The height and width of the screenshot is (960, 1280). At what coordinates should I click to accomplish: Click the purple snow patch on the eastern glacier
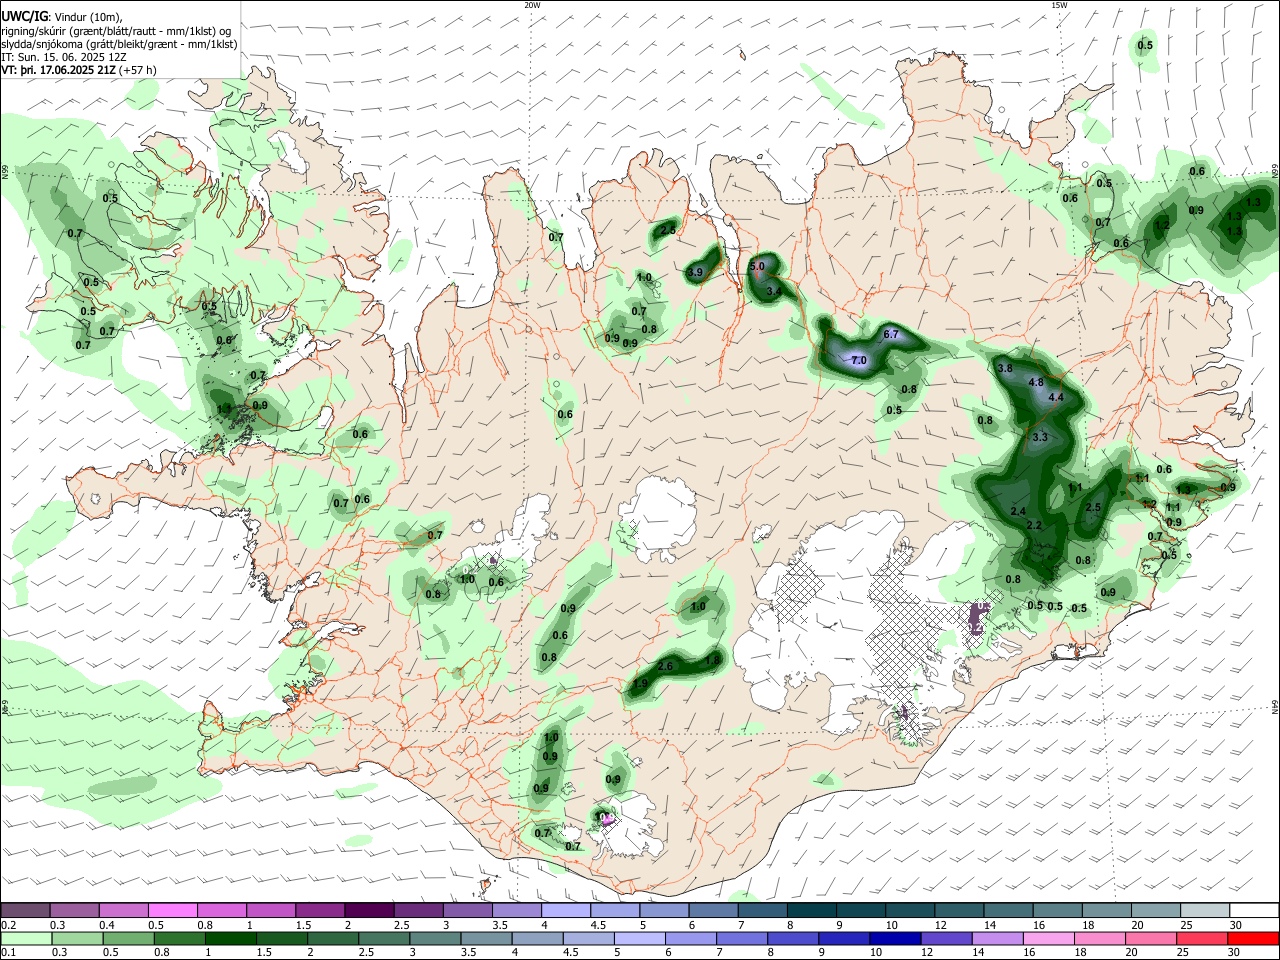pyautogui.click(x=979, y=619)
